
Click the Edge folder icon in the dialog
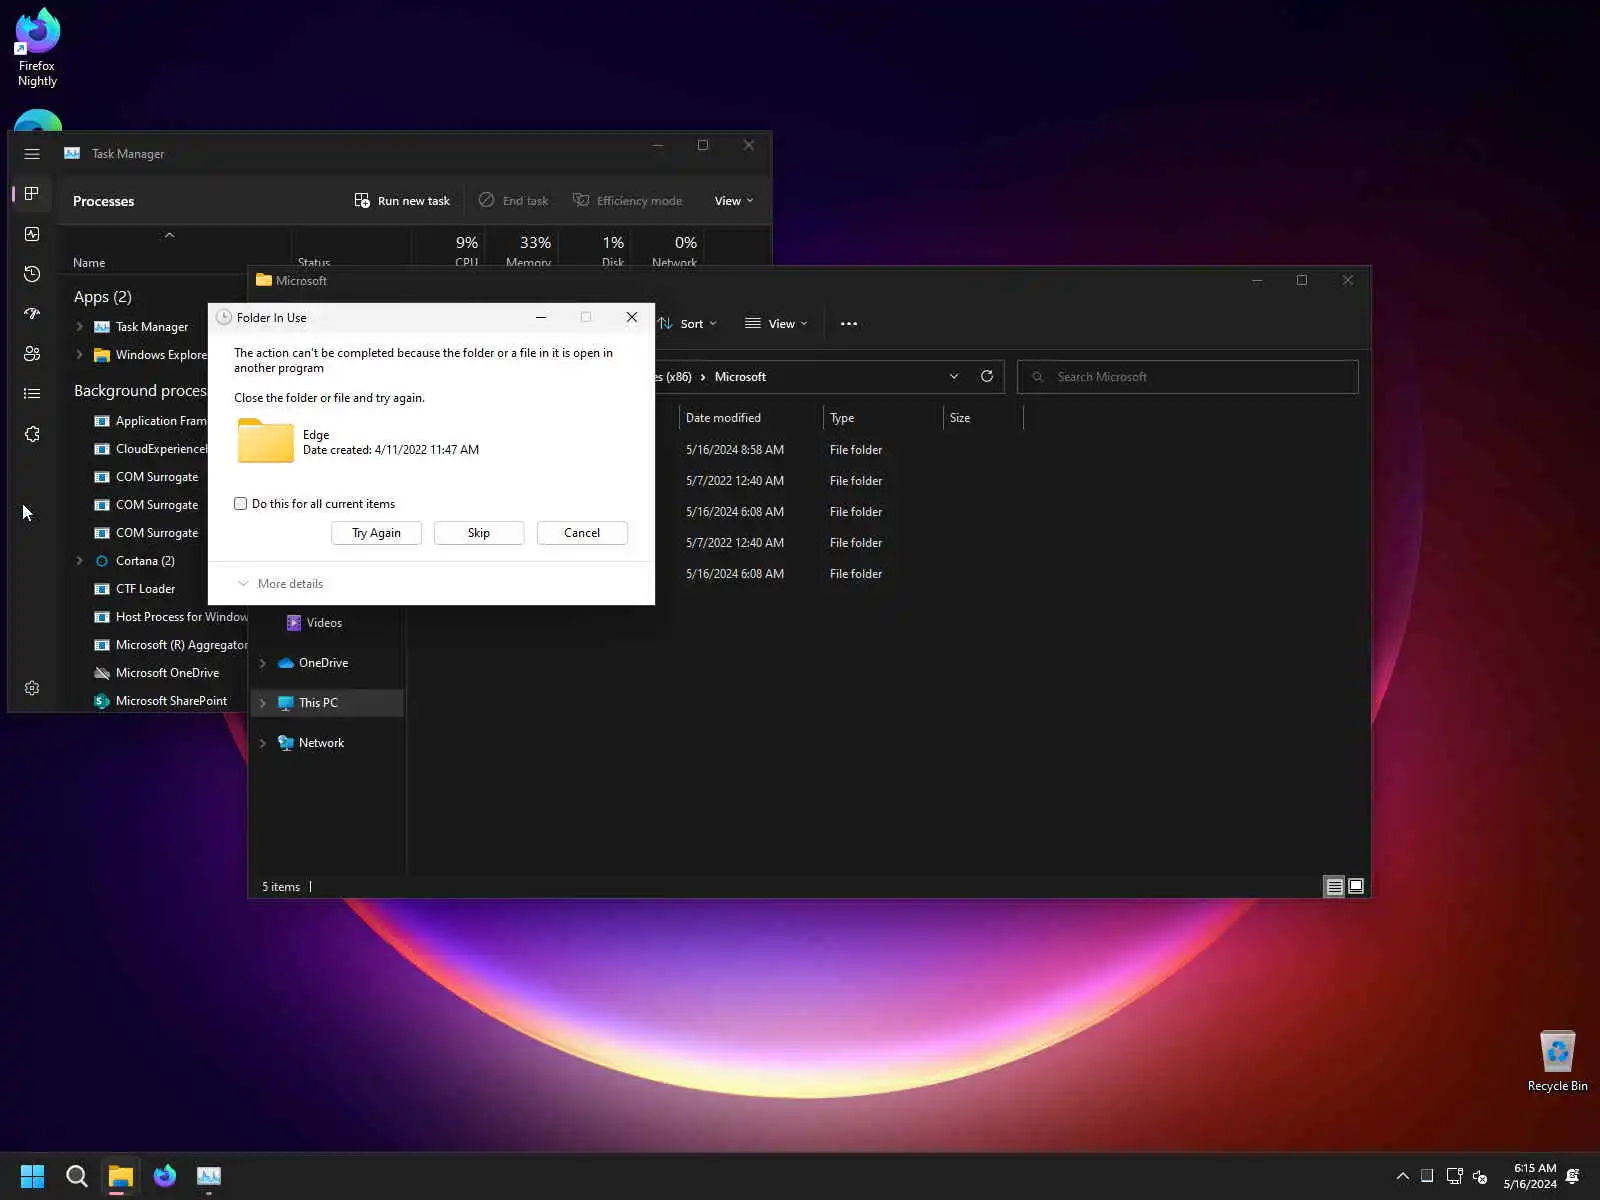click(x=265, y=441)
